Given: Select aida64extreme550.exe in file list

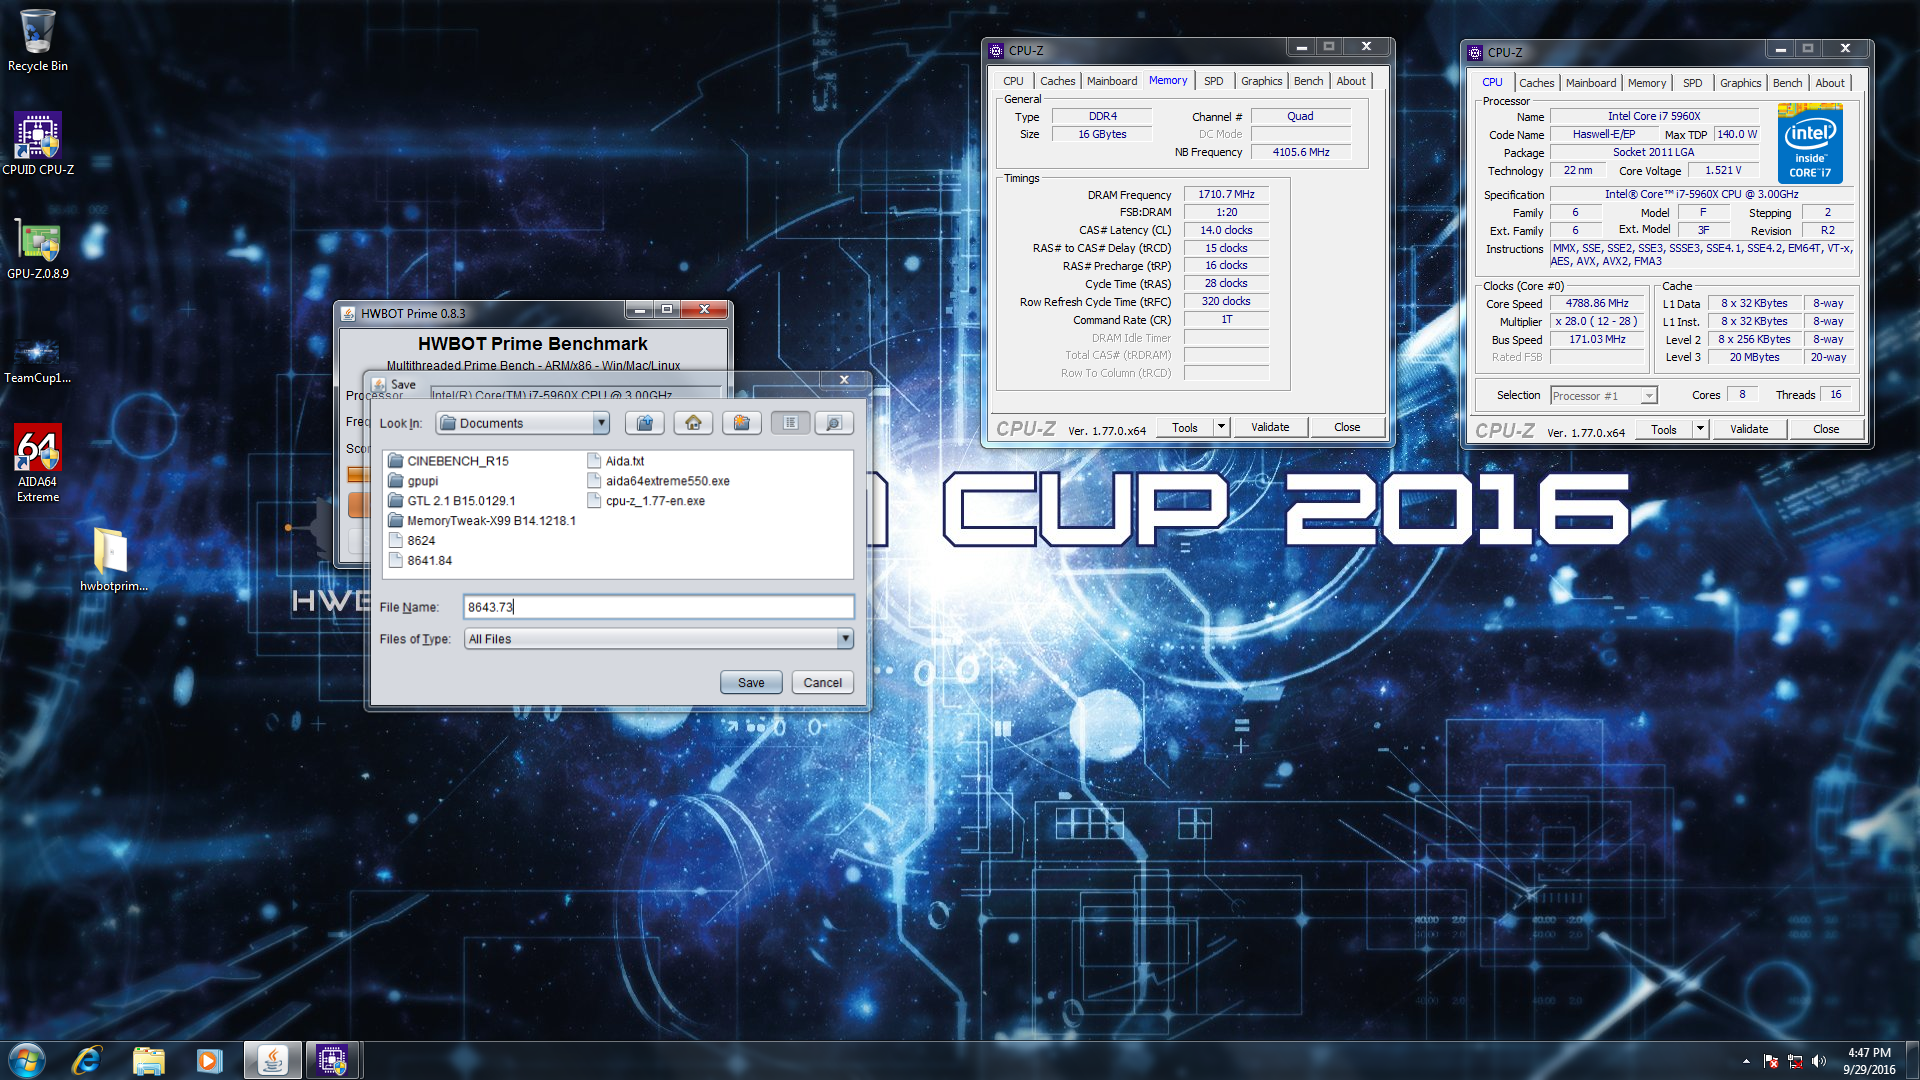Looking at the screenshot, I should click(x=658, y=481).
